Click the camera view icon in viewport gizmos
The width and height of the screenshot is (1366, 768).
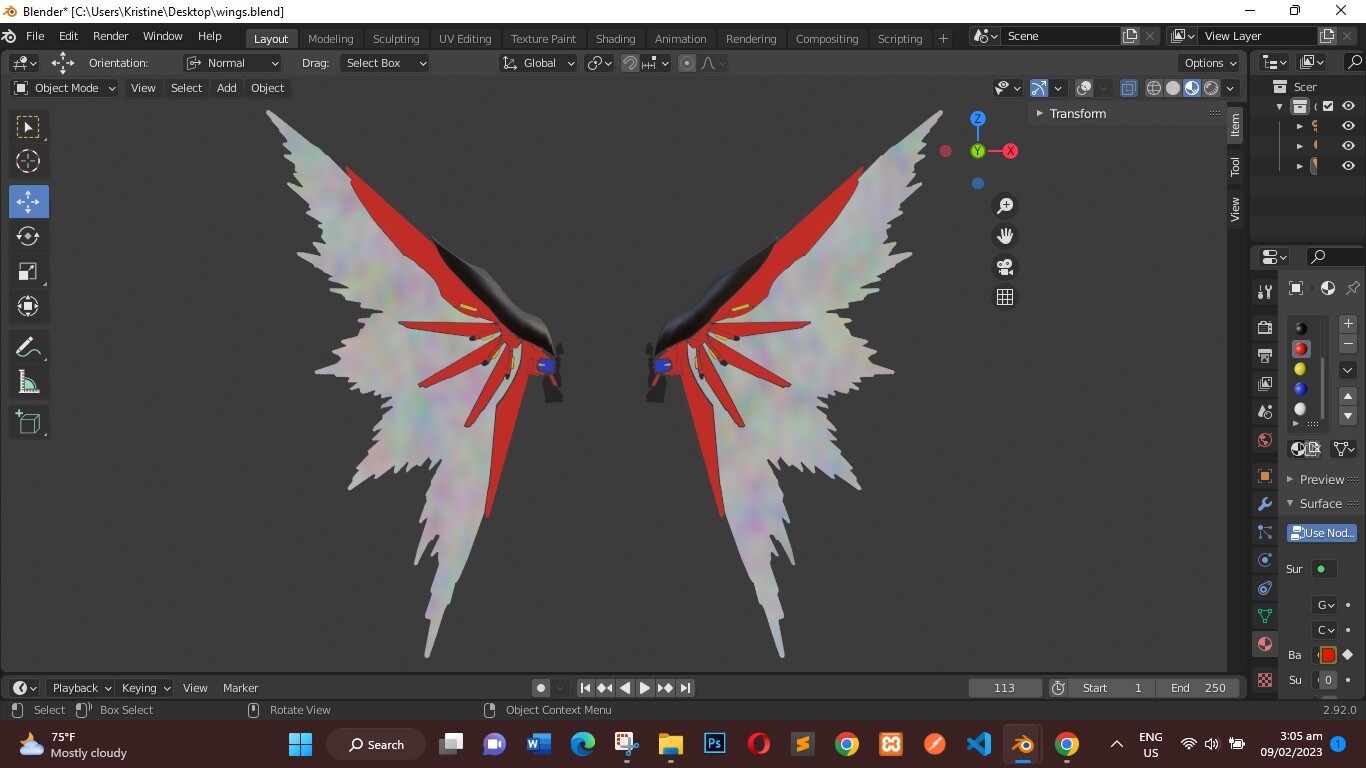pyautogui.click(x=1005, y=267)
